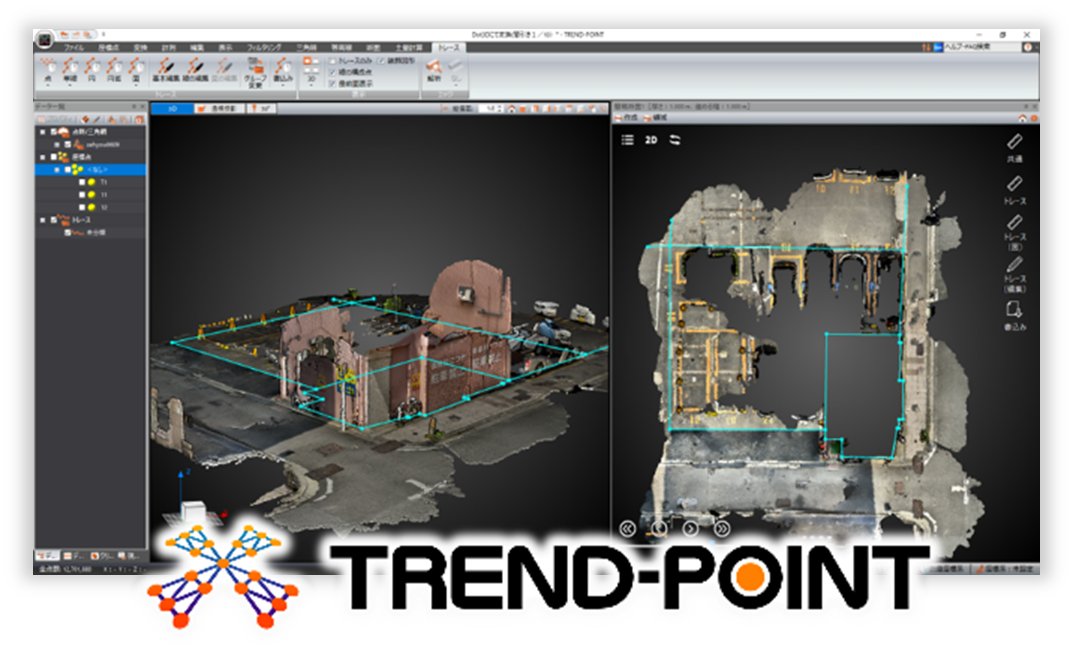The height and width of the screenshot is (652, 1073).
Task: Select the トレース(編集) pencil tool
Action: [1014, 274]
